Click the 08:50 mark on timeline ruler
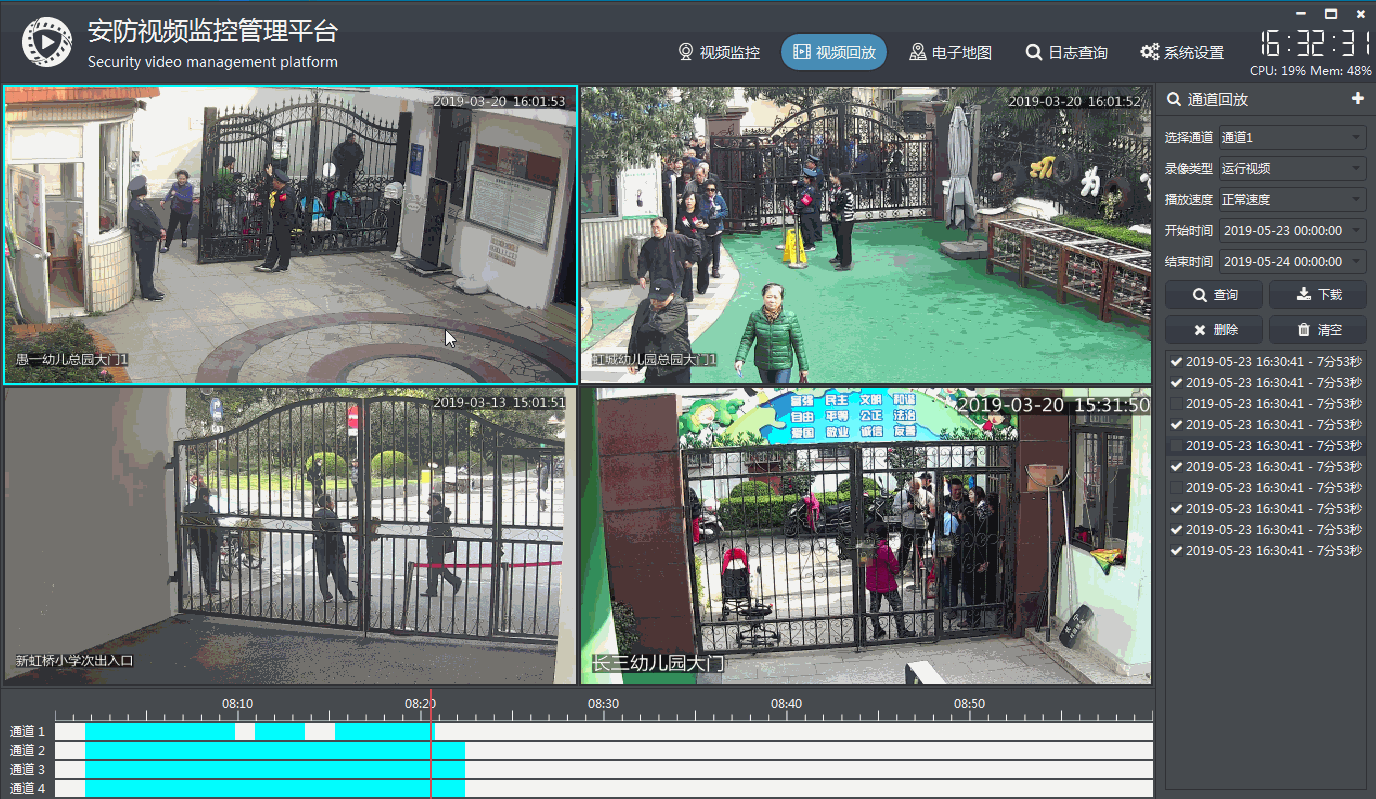 (x=969, y=704)
